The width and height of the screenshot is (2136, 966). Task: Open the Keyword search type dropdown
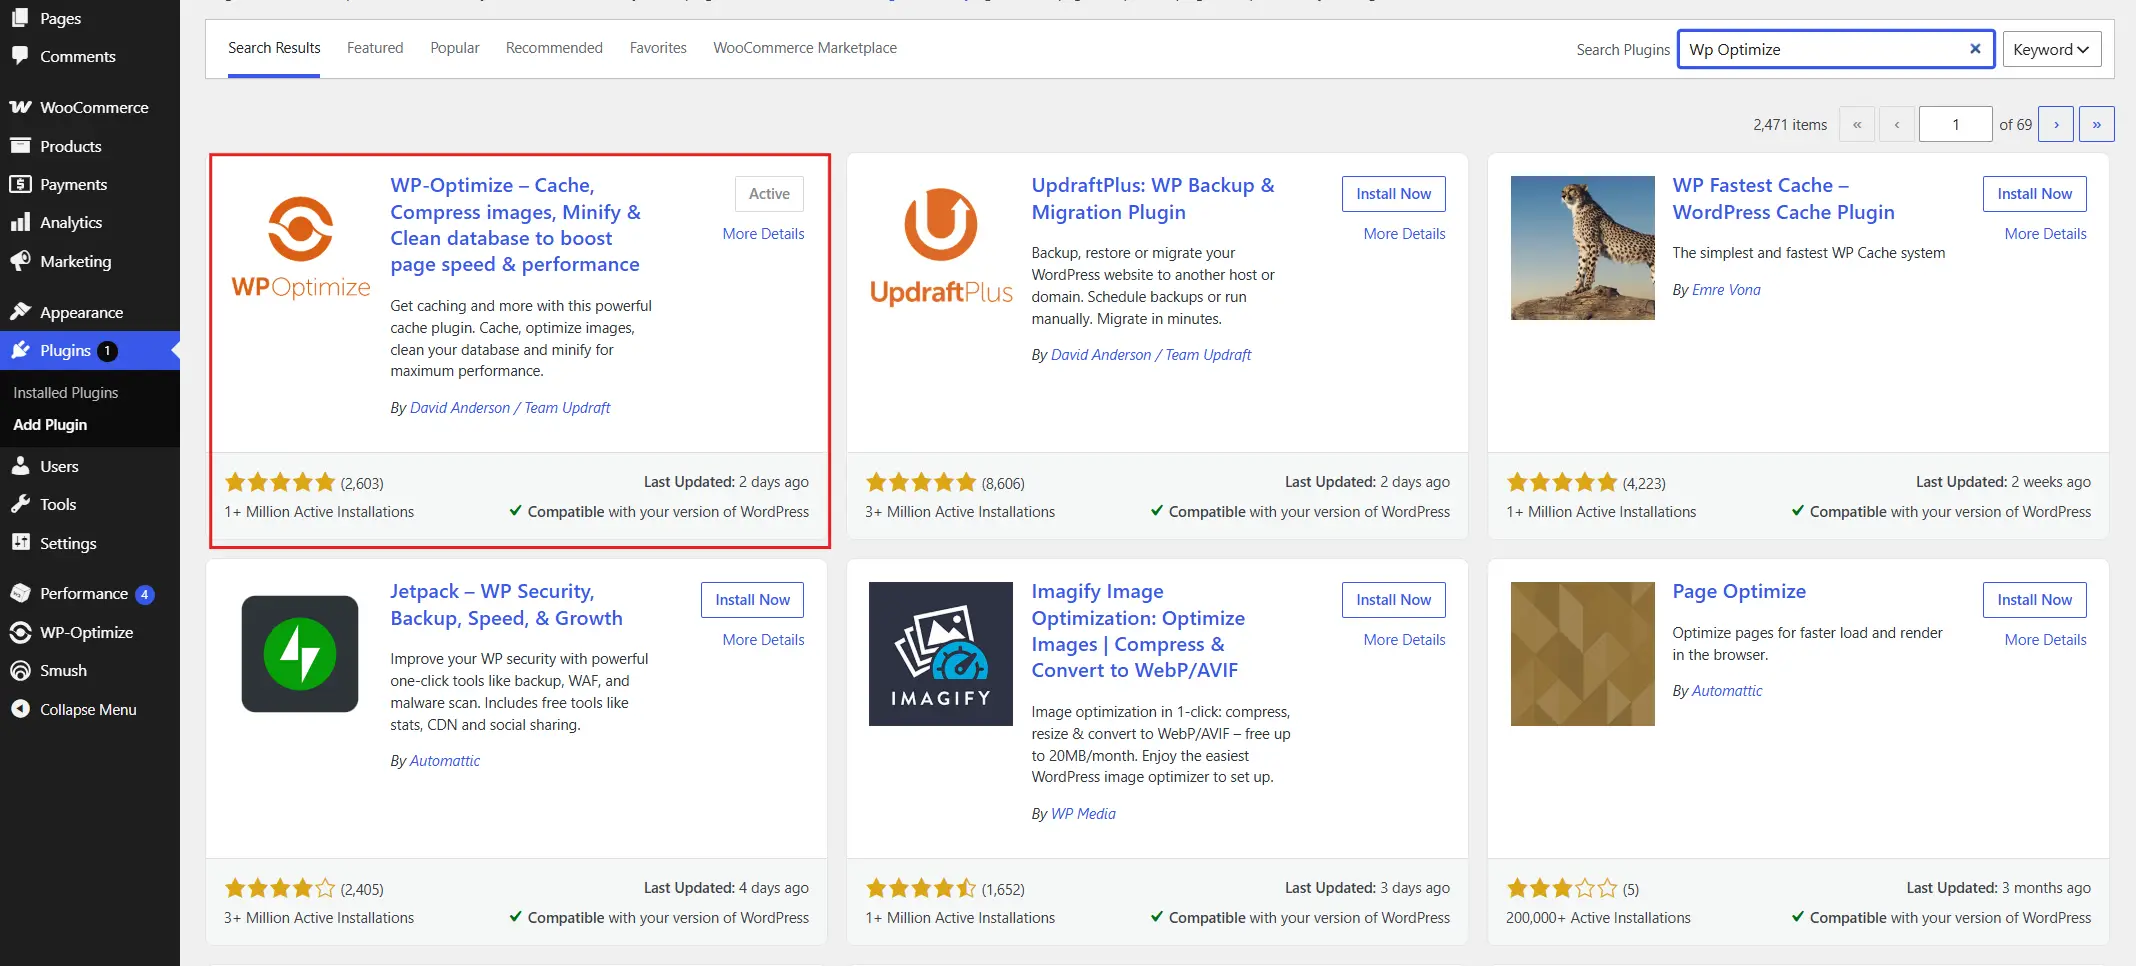coord(2051,49)
